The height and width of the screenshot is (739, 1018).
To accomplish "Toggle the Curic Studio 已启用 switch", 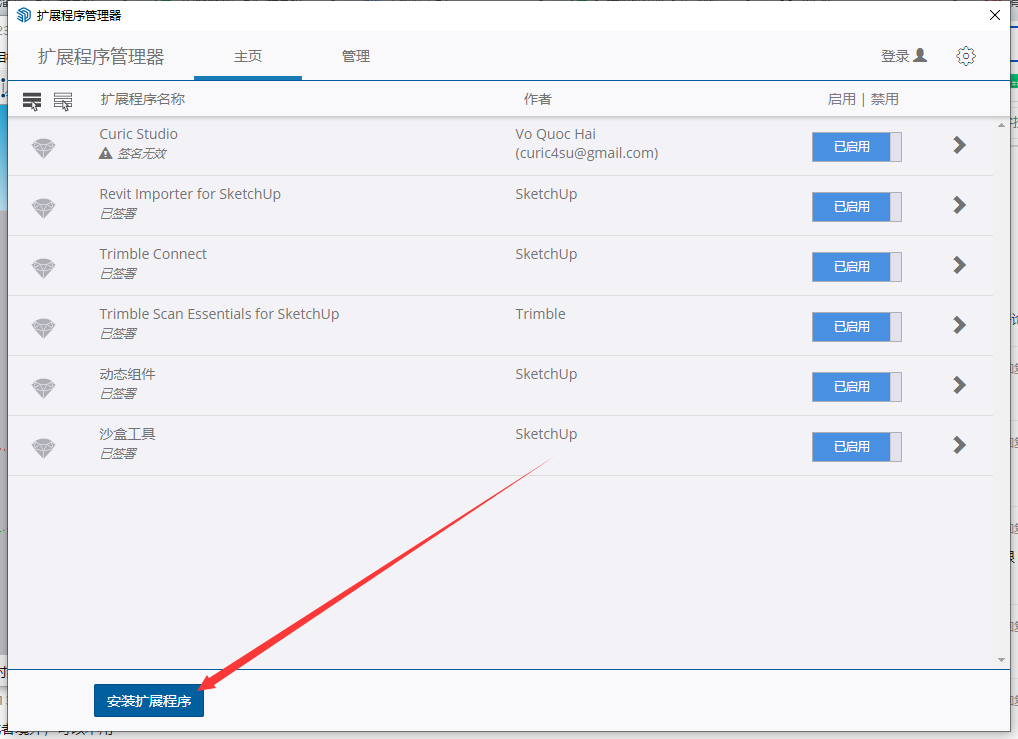I will point(856,147).
